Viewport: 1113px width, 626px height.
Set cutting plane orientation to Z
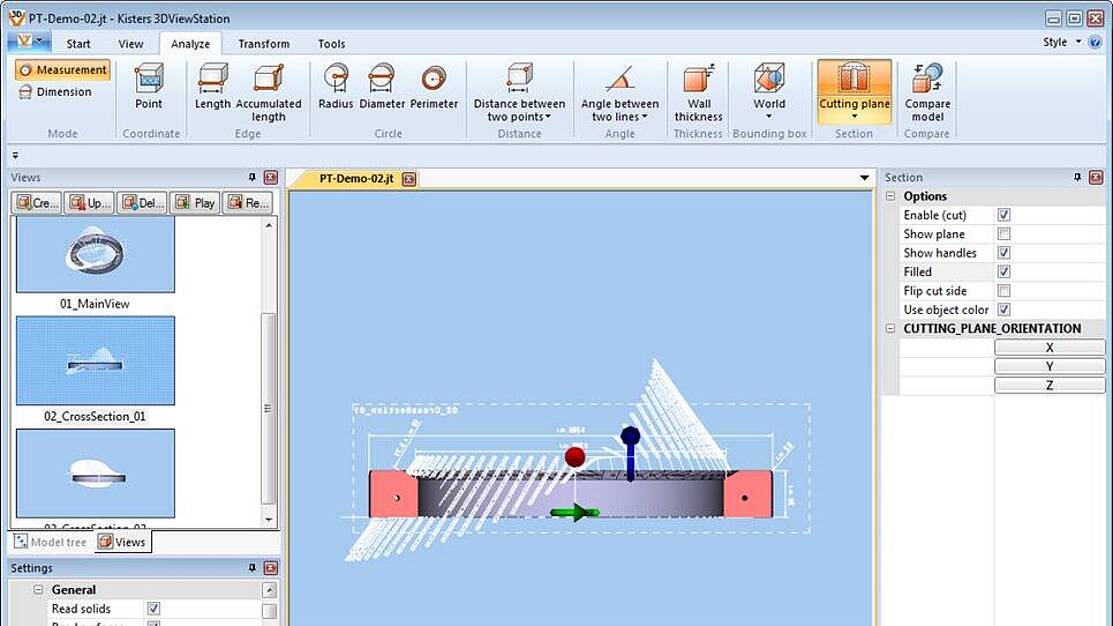[1049, 385]
